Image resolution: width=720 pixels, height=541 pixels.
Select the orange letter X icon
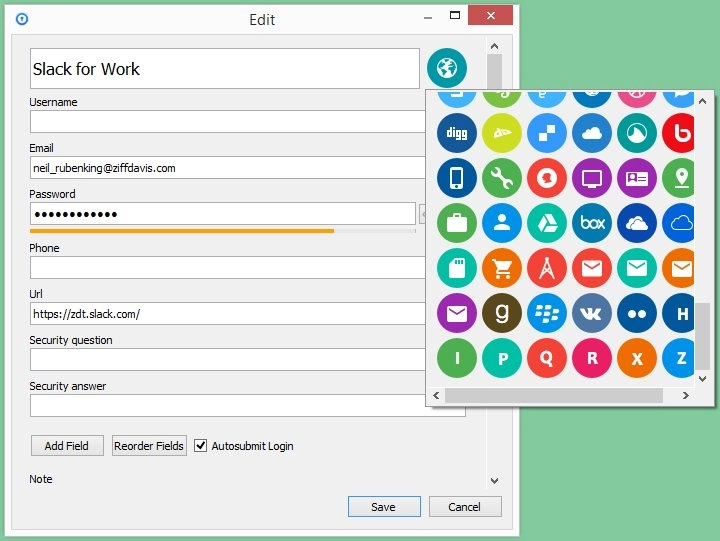pos(637,358)
